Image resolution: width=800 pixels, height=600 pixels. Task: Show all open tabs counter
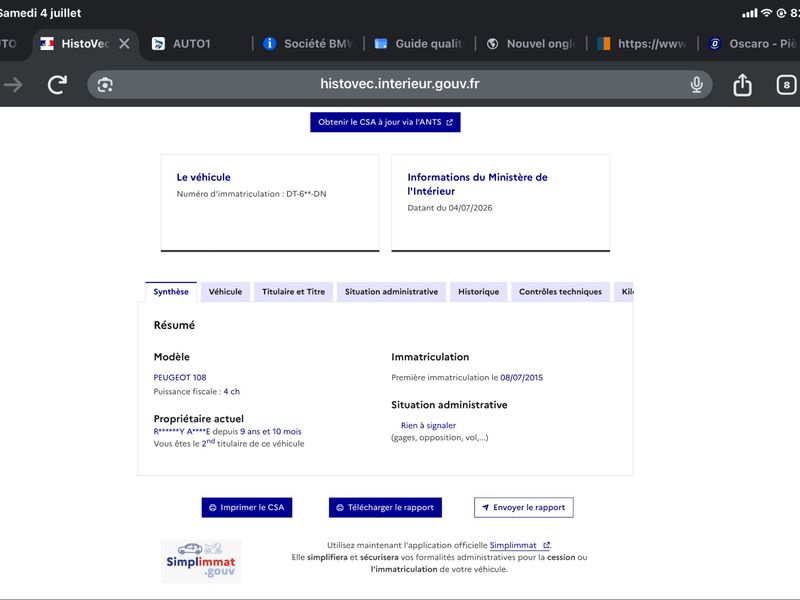(786, 85)
